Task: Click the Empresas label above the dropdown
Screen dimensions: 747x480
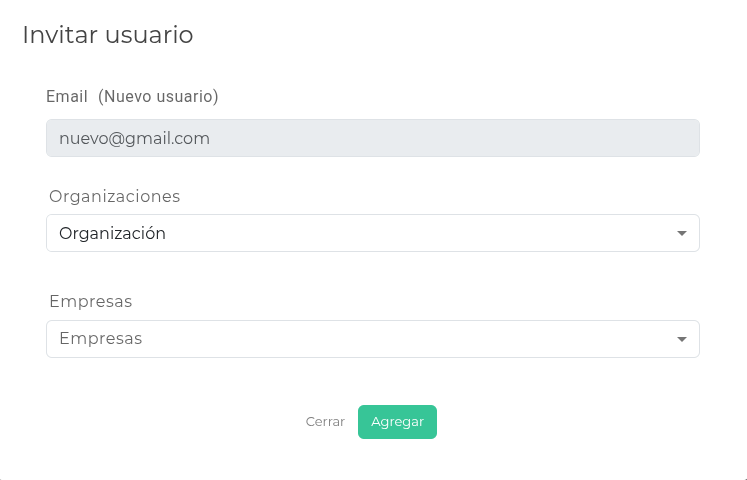Action: [90, 301]
